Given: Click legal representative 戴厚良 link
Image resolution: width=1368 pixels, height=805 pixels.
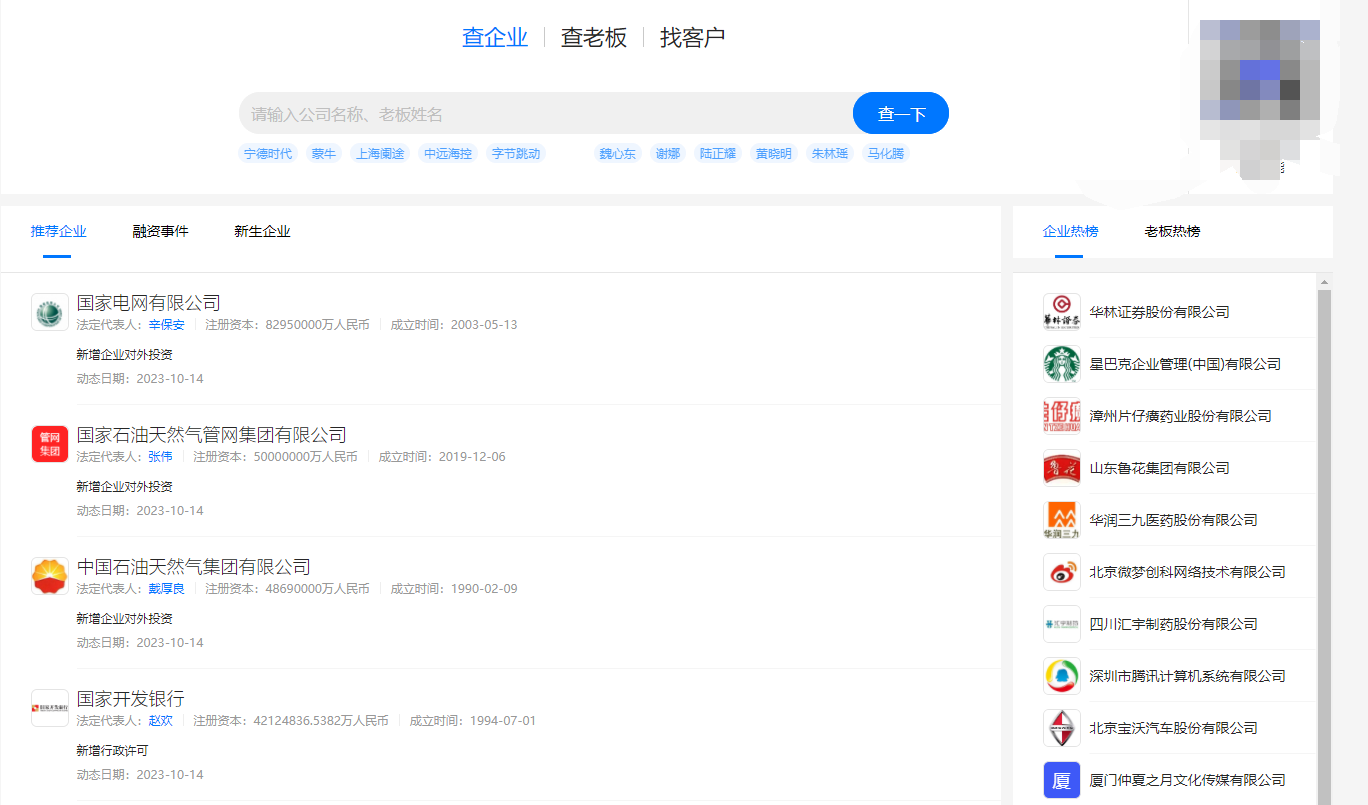Looking at the screenshot, I should [x=167, y=589].
